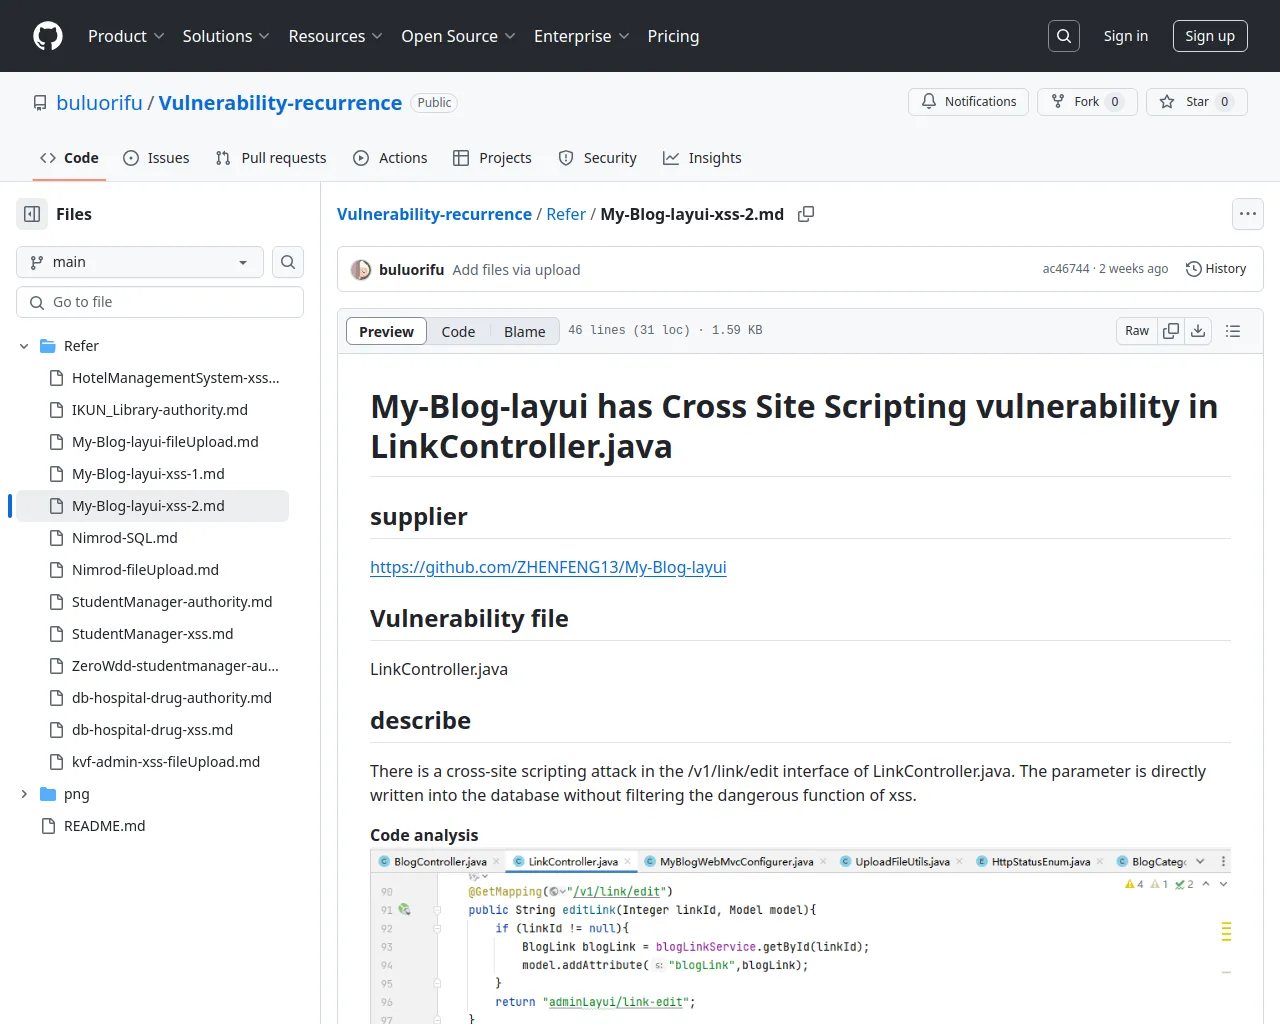Collapse the Refer folder chevron

coord(24,346)
